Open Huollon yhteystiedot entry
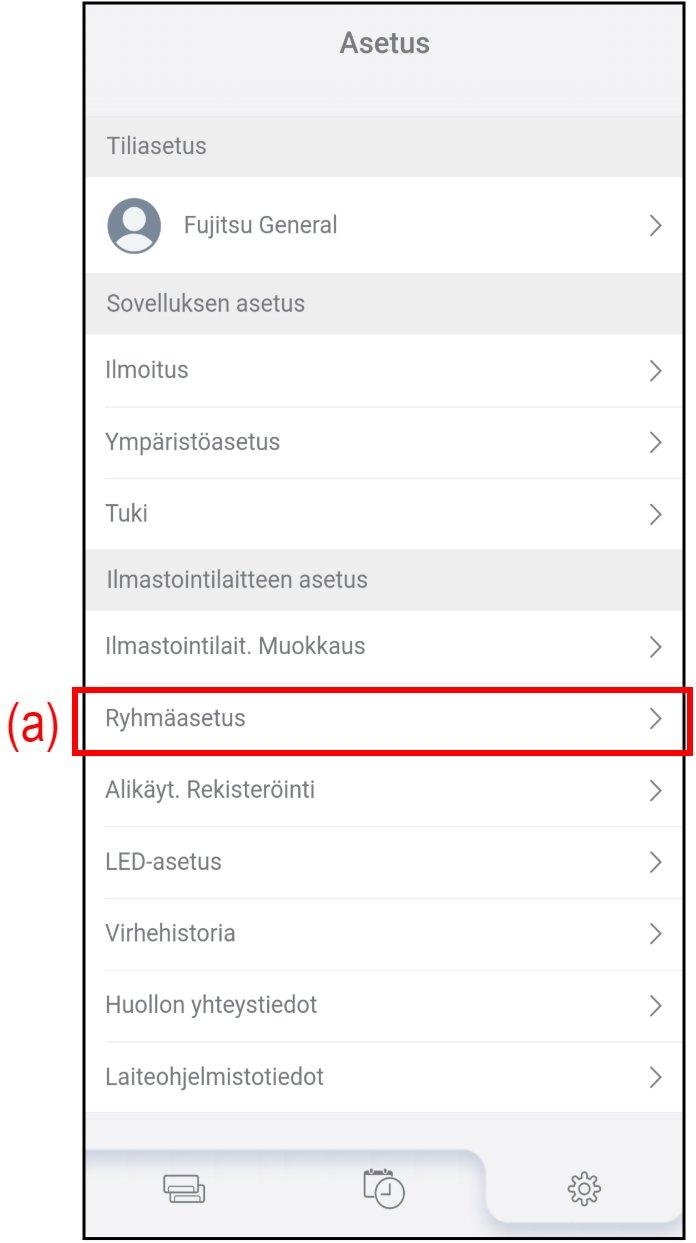 pyautogui.click(x=211, y=1005)
